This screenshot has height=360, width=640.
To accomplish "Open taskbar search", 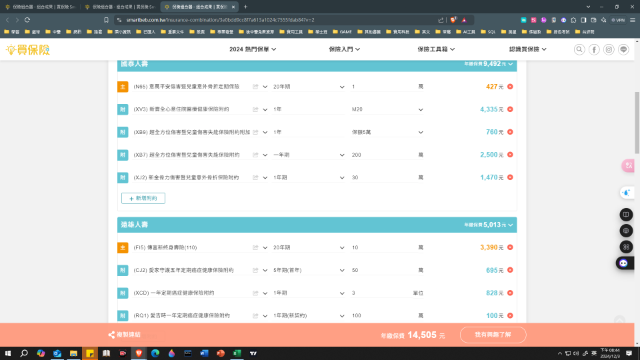I will click(x=24, y=353).
